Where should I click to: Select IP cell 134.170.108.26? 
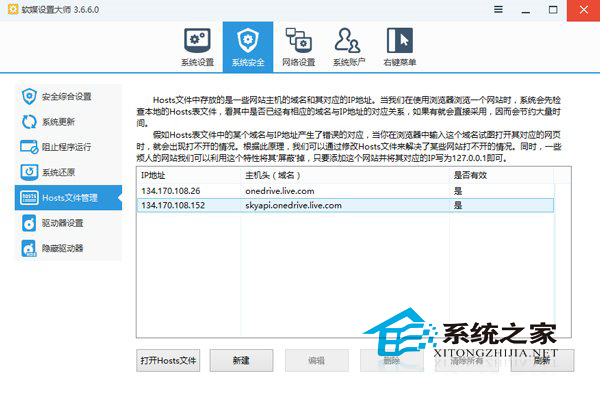pyautogui.click(x=171, y=191)
